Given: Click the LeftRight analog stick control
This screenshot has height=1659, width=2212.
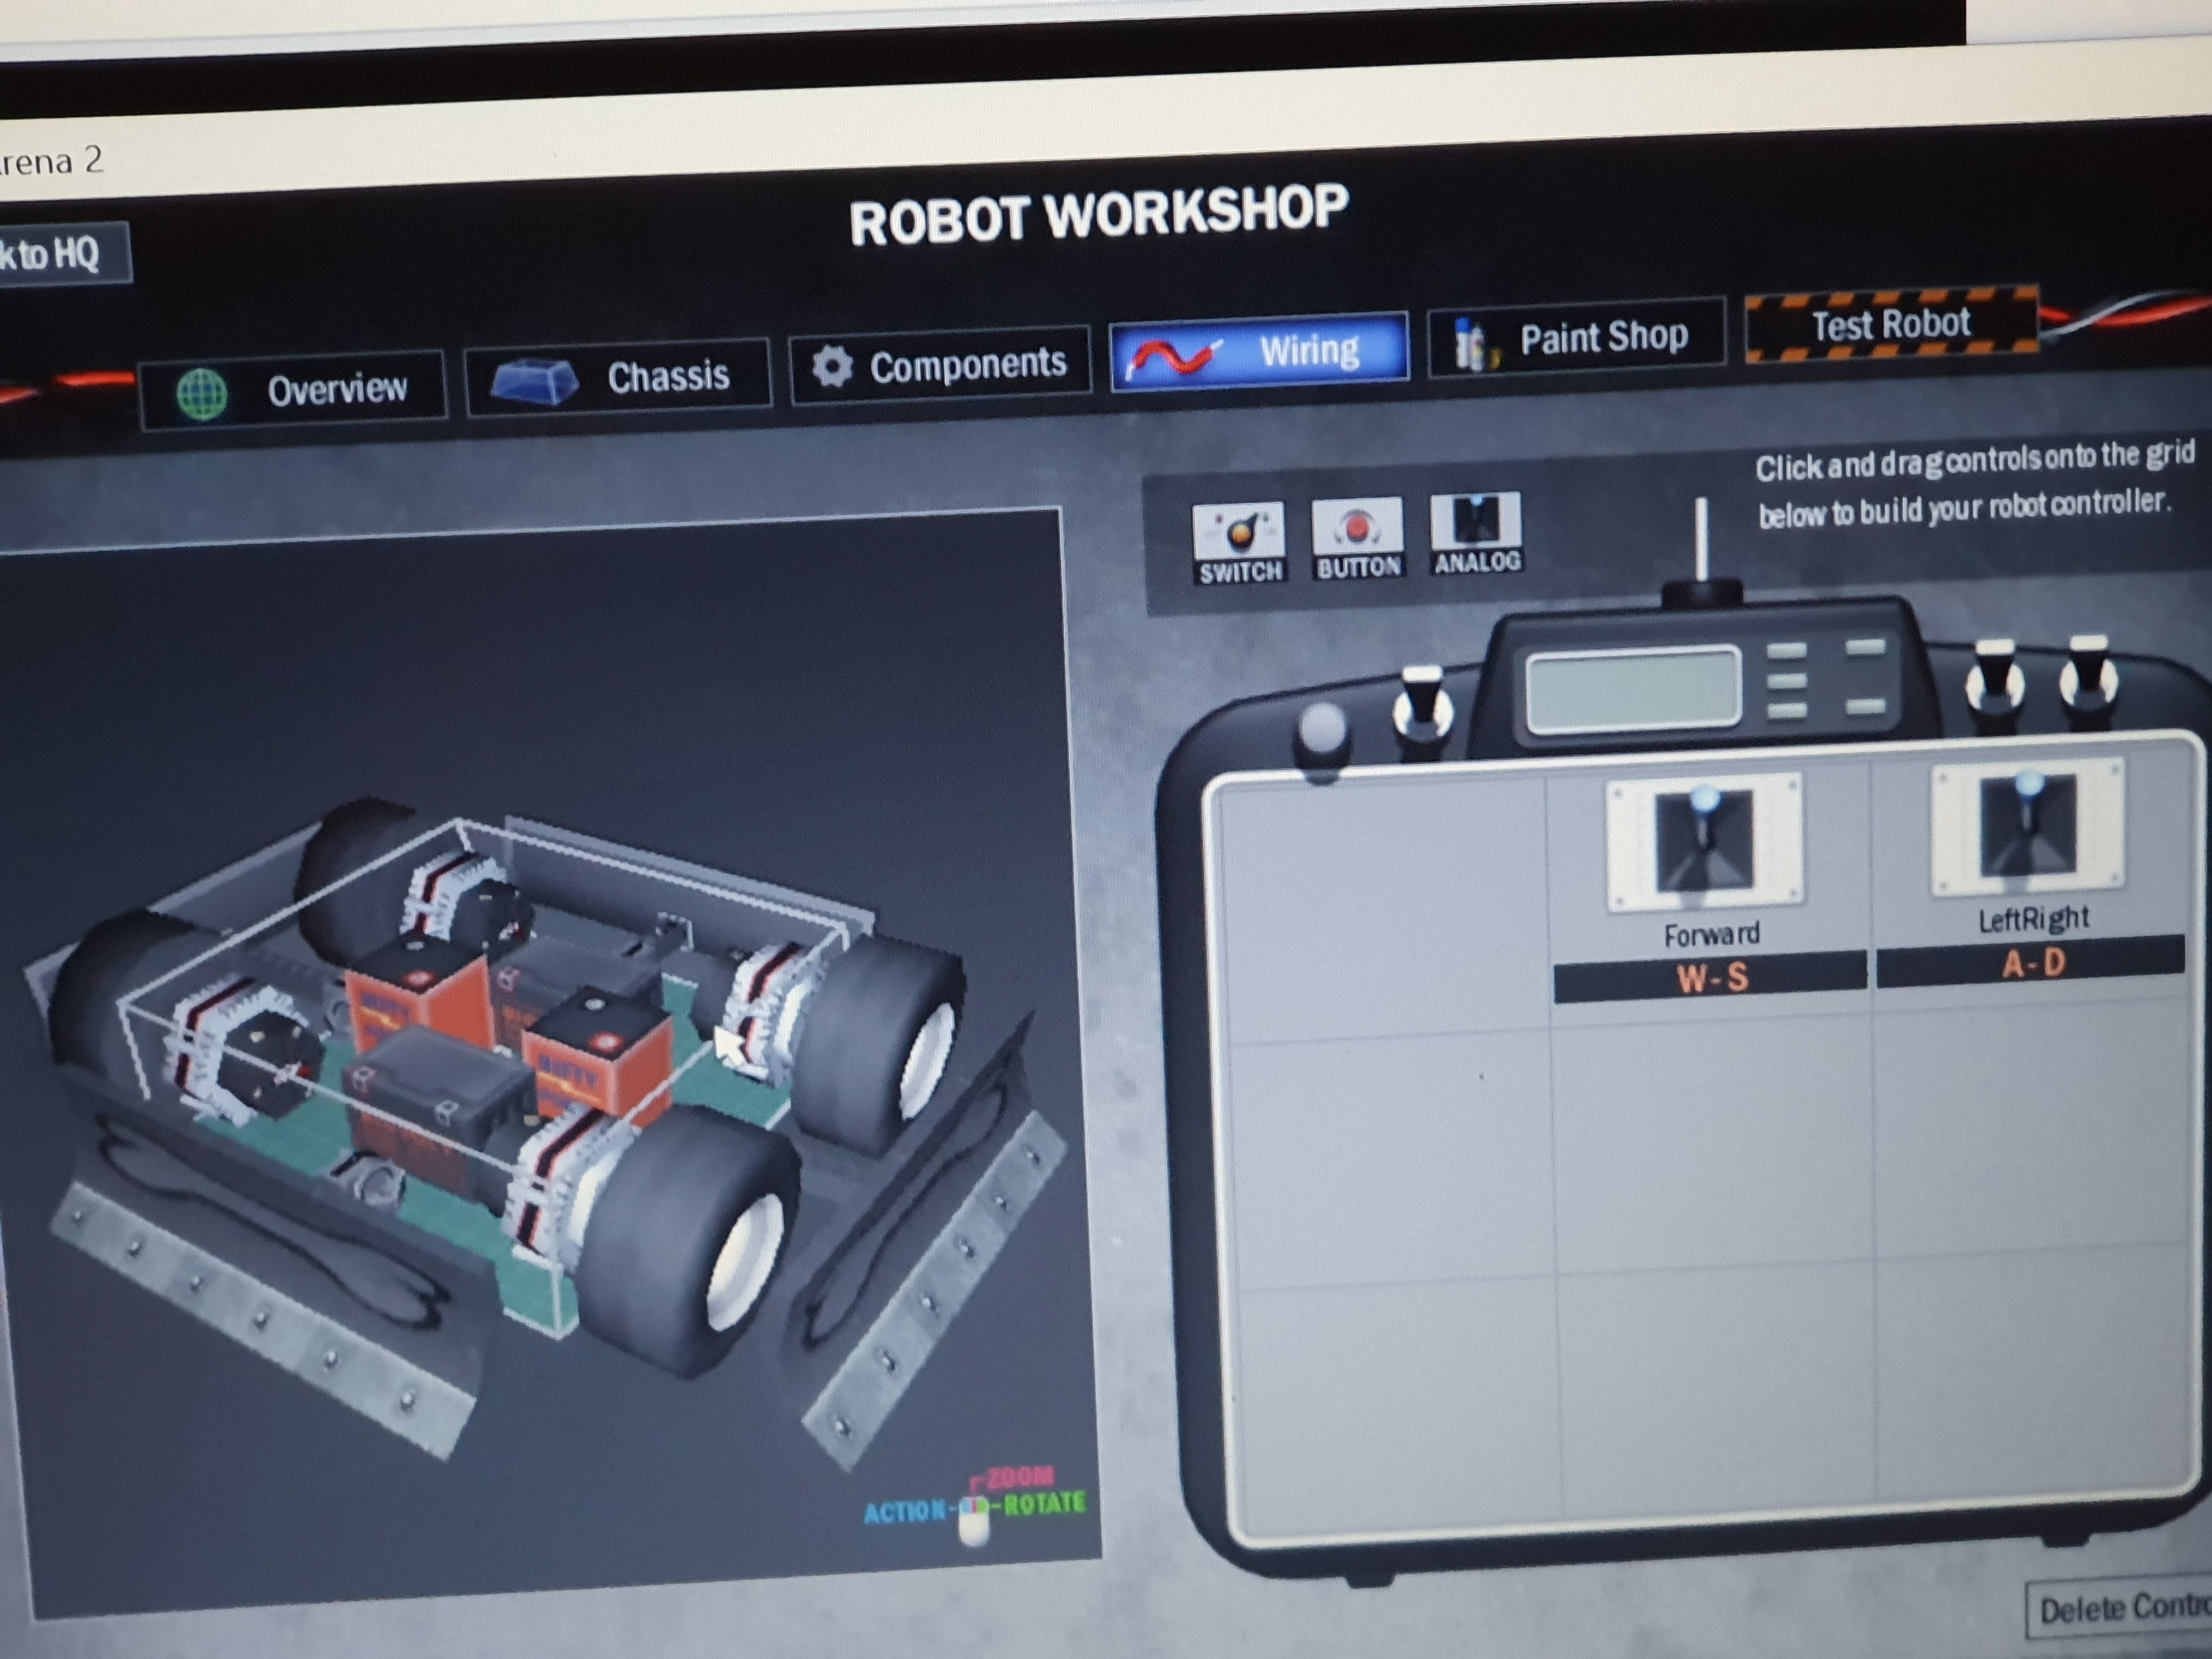Looking at the screenshot, I should coord(2027,827).
